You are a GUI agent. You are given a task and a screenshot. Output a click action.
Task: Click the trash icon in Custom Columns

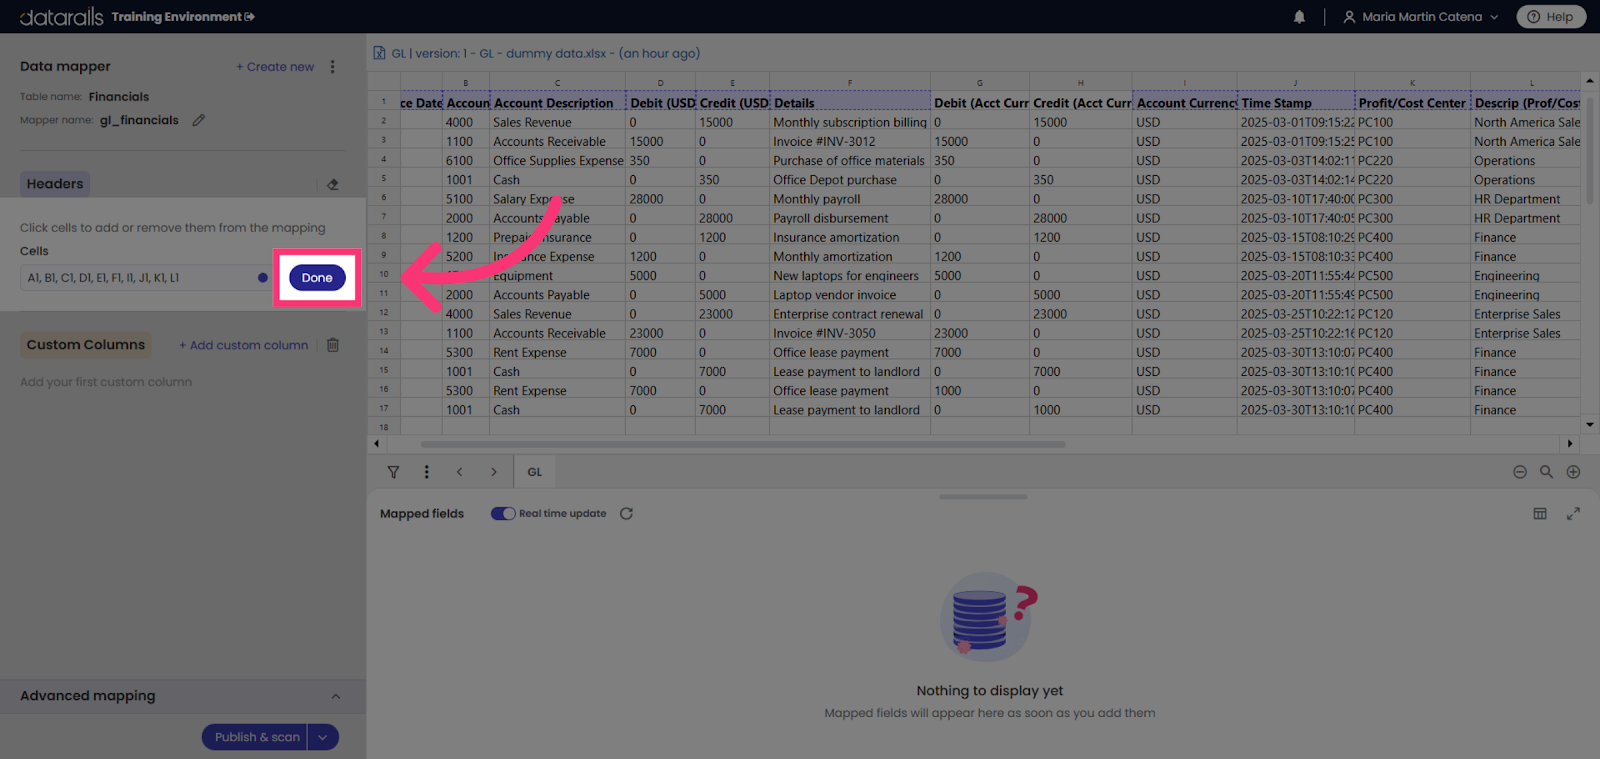[x=333, y=345]
